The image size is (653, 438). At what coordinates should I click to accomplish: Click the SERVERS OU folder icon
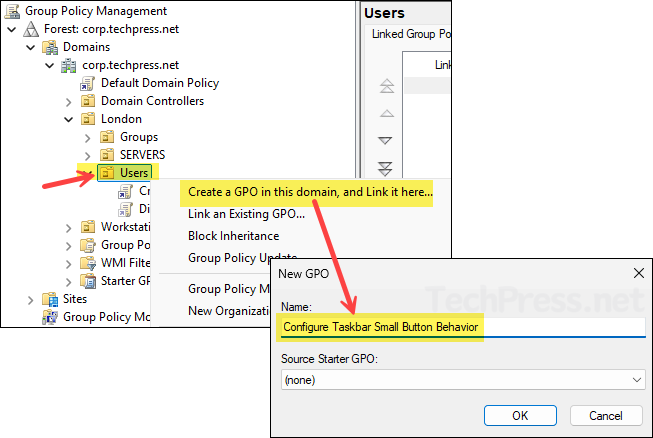[107, 155]
